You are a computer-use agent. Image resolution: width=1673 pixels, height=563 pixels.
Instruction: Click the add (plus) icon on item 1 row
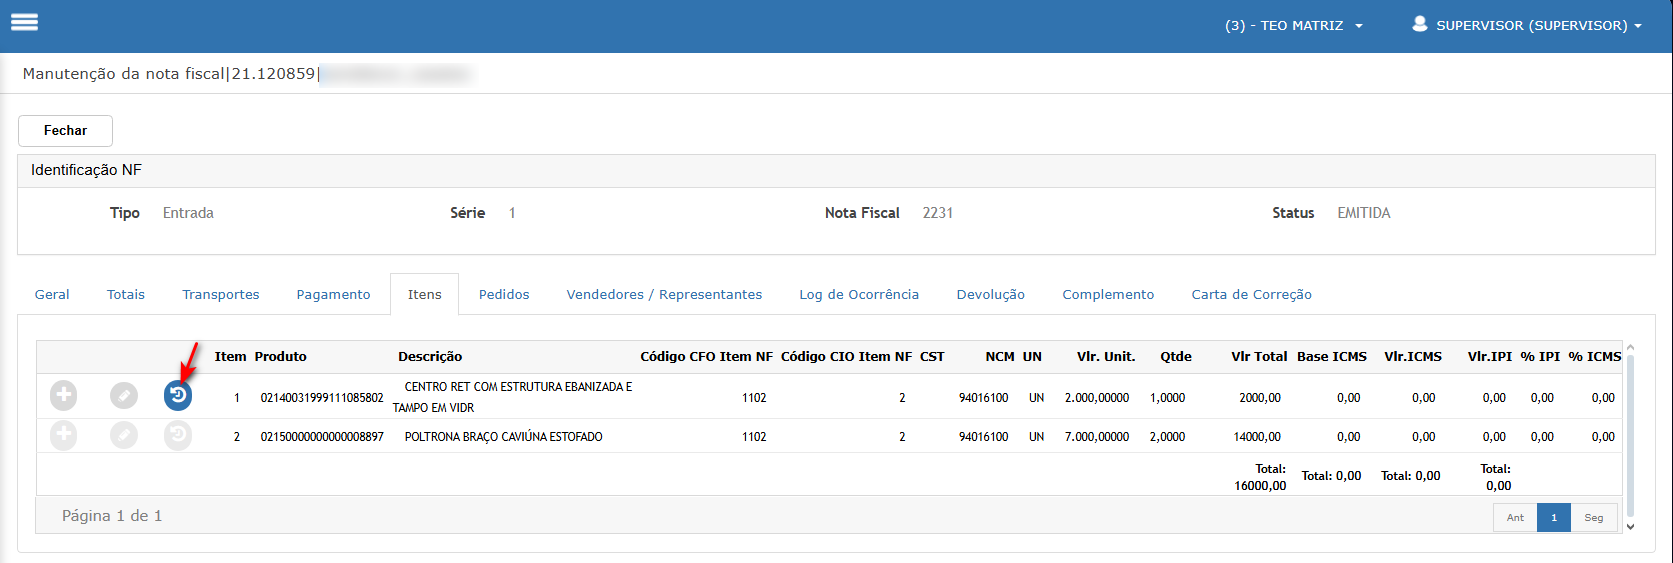63,396
